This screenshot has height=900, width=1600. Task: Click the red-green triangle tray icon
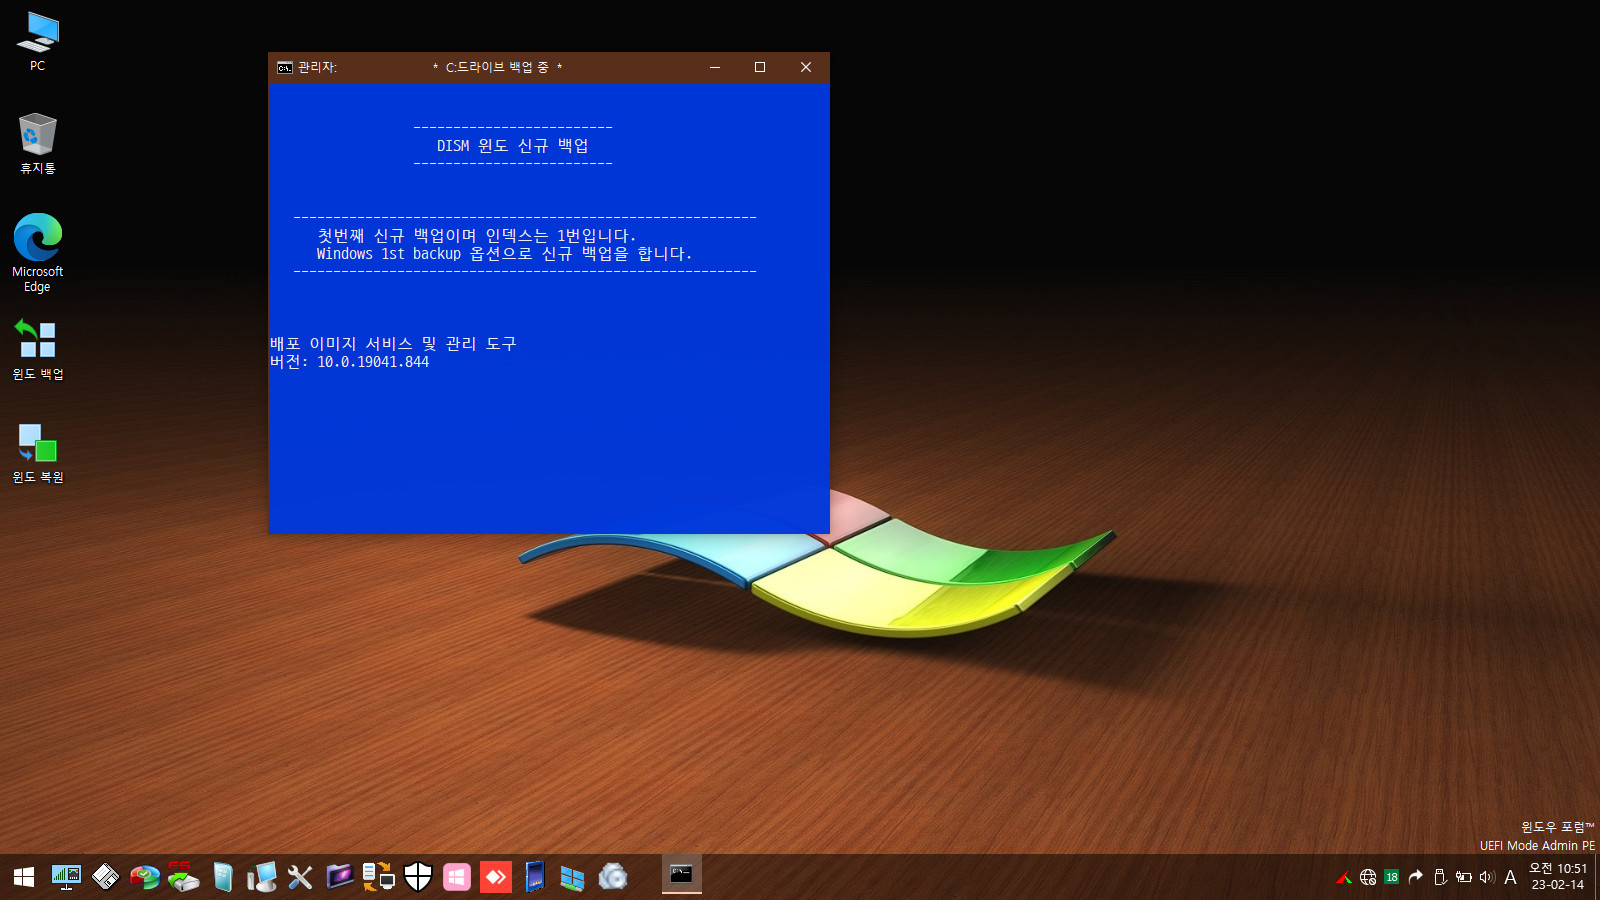(1344, 877)
